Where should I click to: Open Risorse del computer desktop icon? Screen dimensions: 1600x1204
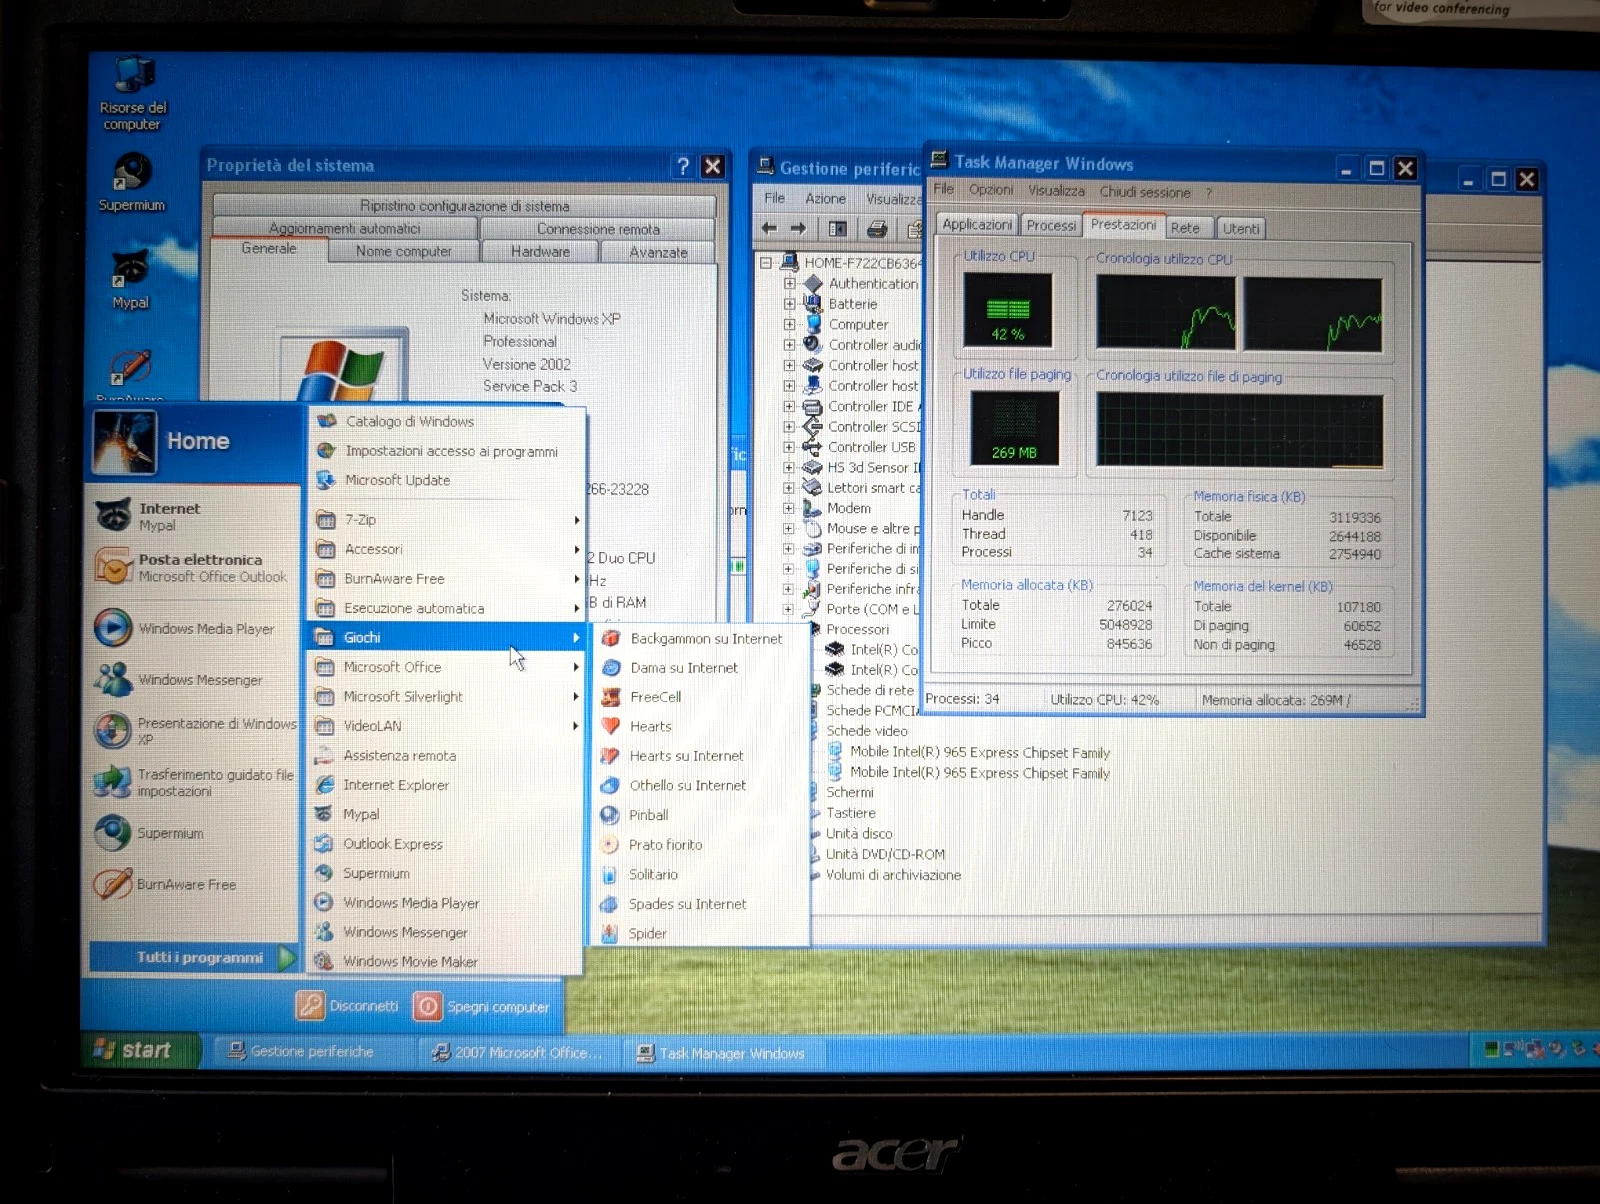132,94
